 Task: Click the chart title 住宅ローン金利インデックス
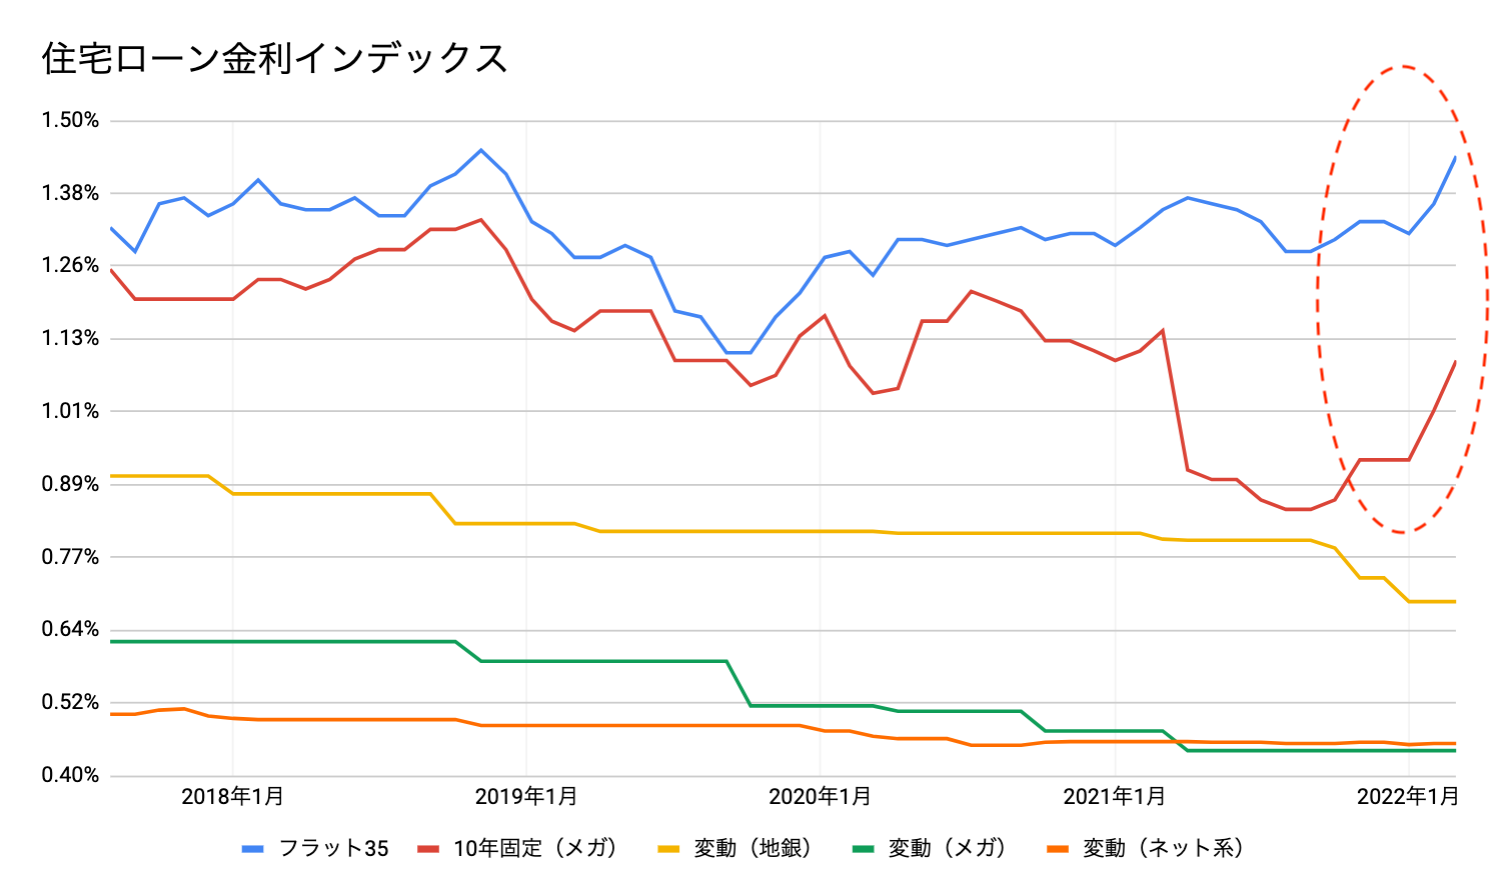(x=275, y=59)
